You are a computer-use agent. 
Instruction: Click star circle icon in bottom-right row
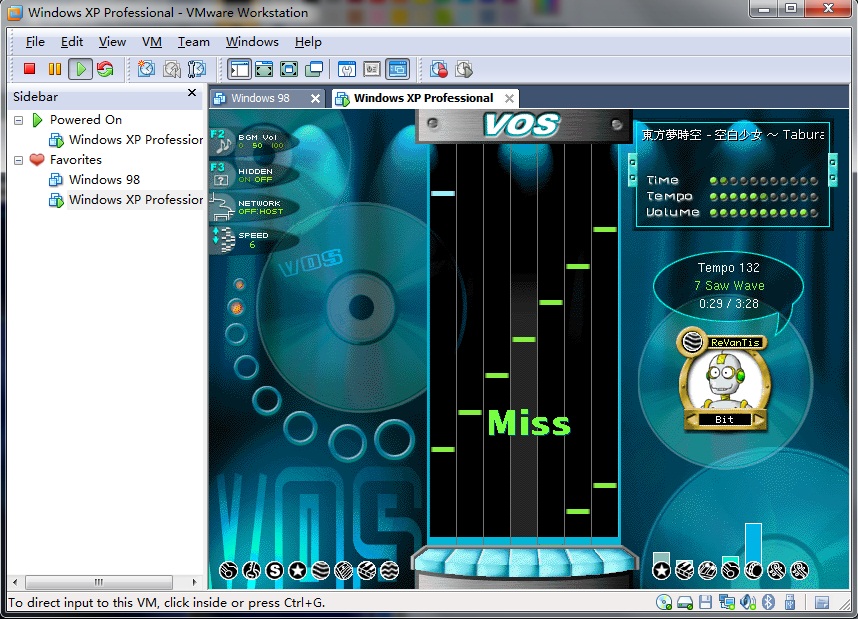click(x=662, y=571)
